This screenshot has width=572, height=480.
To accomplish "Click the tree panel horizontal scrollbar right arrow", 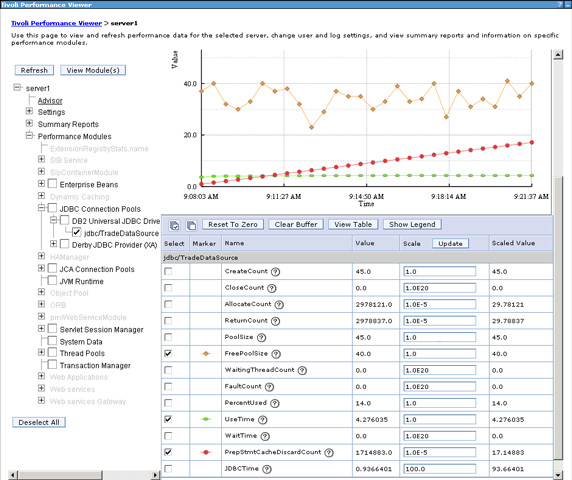I will [156, 475].
